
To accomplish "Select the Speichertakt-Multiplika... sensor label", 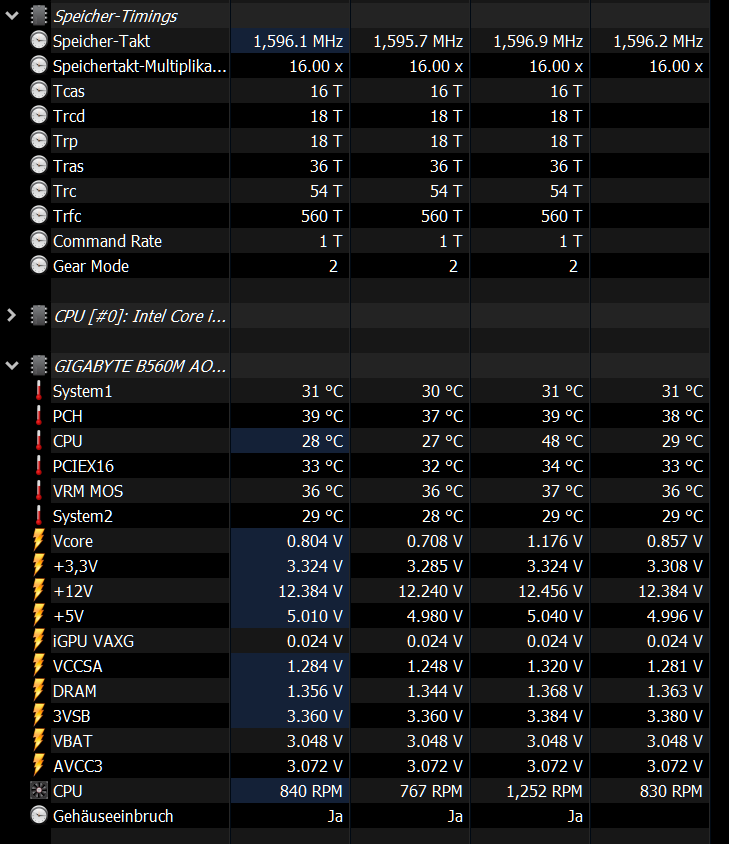I will point(139,66).
